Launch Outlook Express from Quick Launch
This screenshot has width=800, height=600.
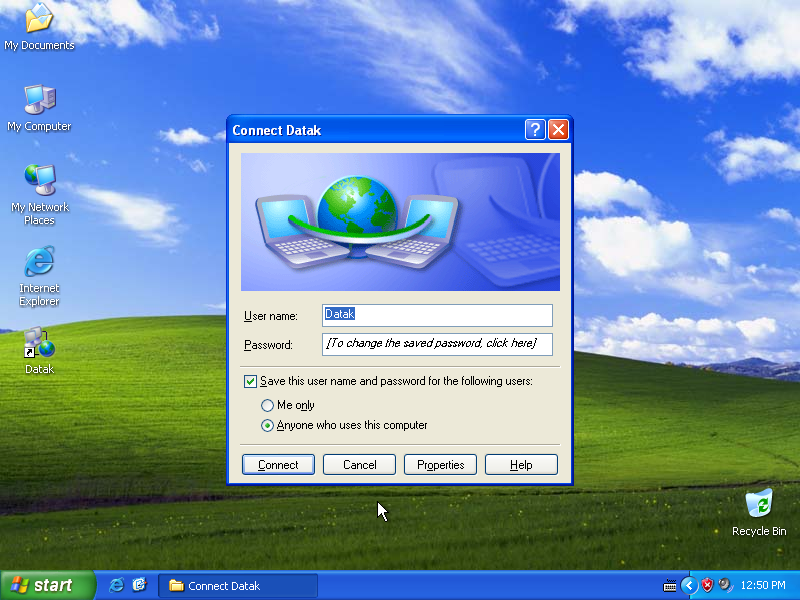(x=139, y=585)
